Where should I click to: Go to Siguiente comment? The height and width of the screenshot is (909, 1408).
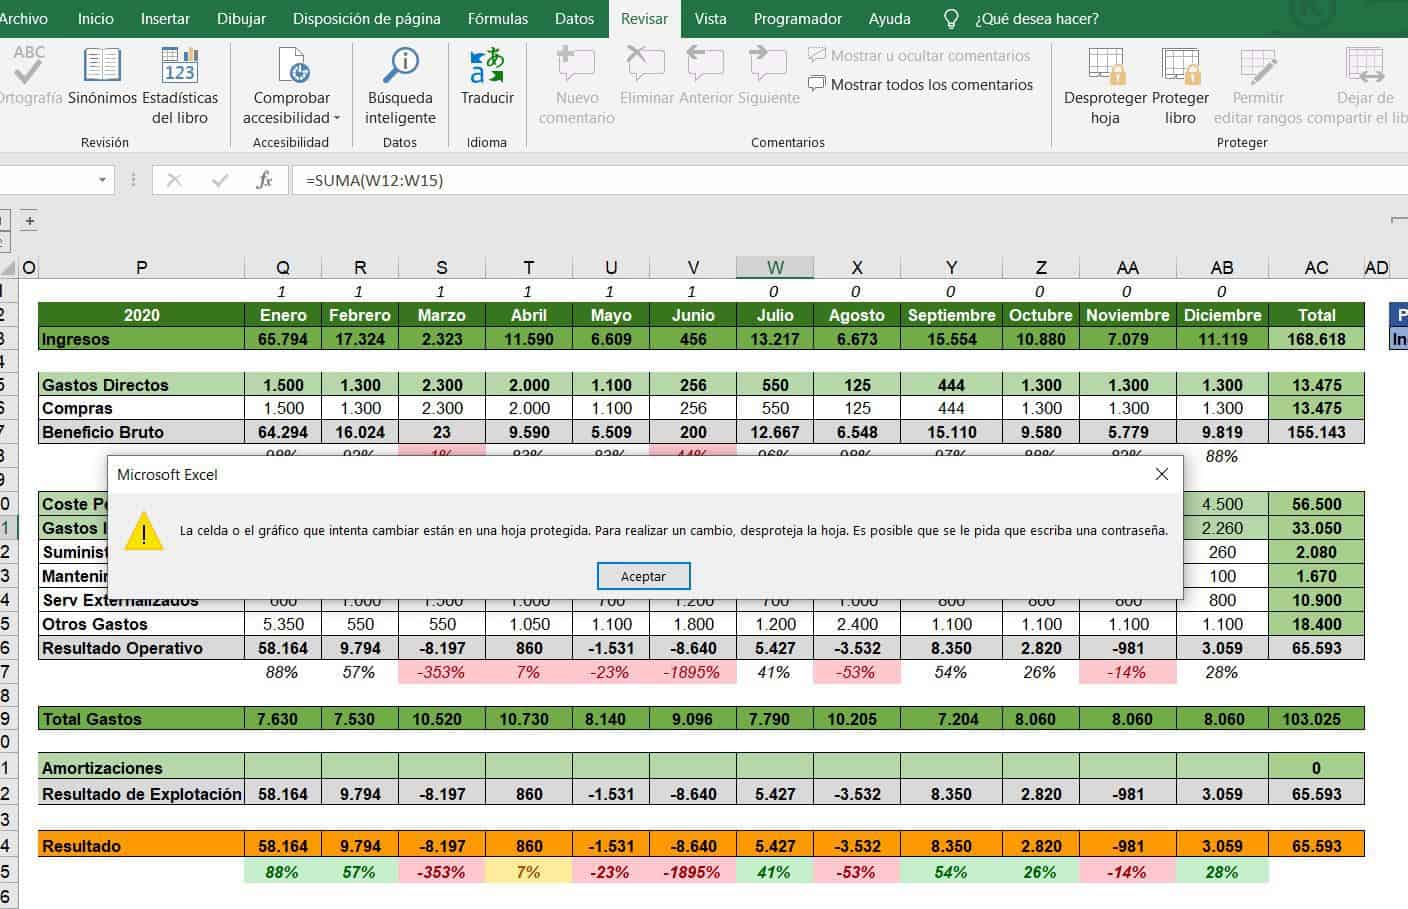tap(768, 75)
